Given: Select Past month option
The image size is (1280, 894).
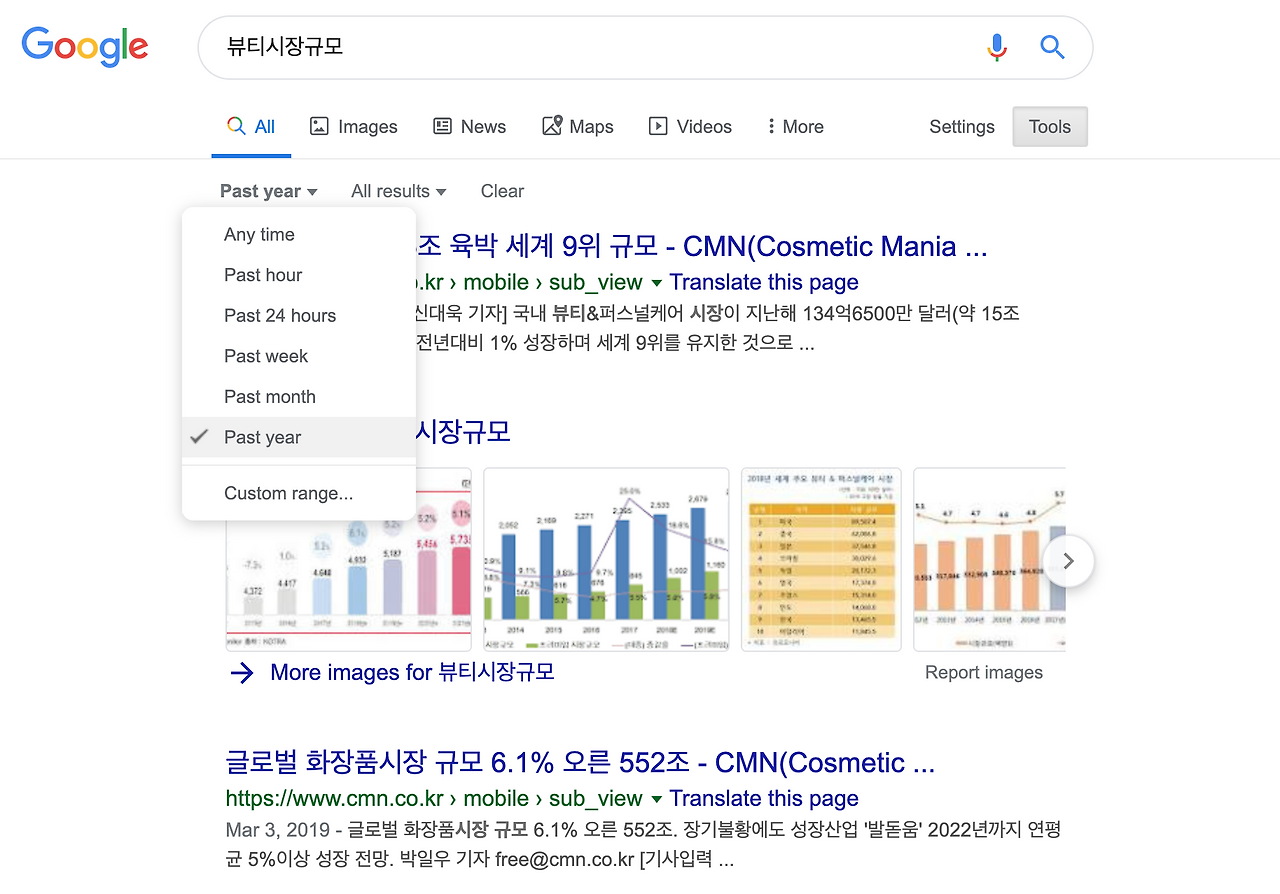Looking at the screenshot, I should pyautogui.click(x=299, y=397).
